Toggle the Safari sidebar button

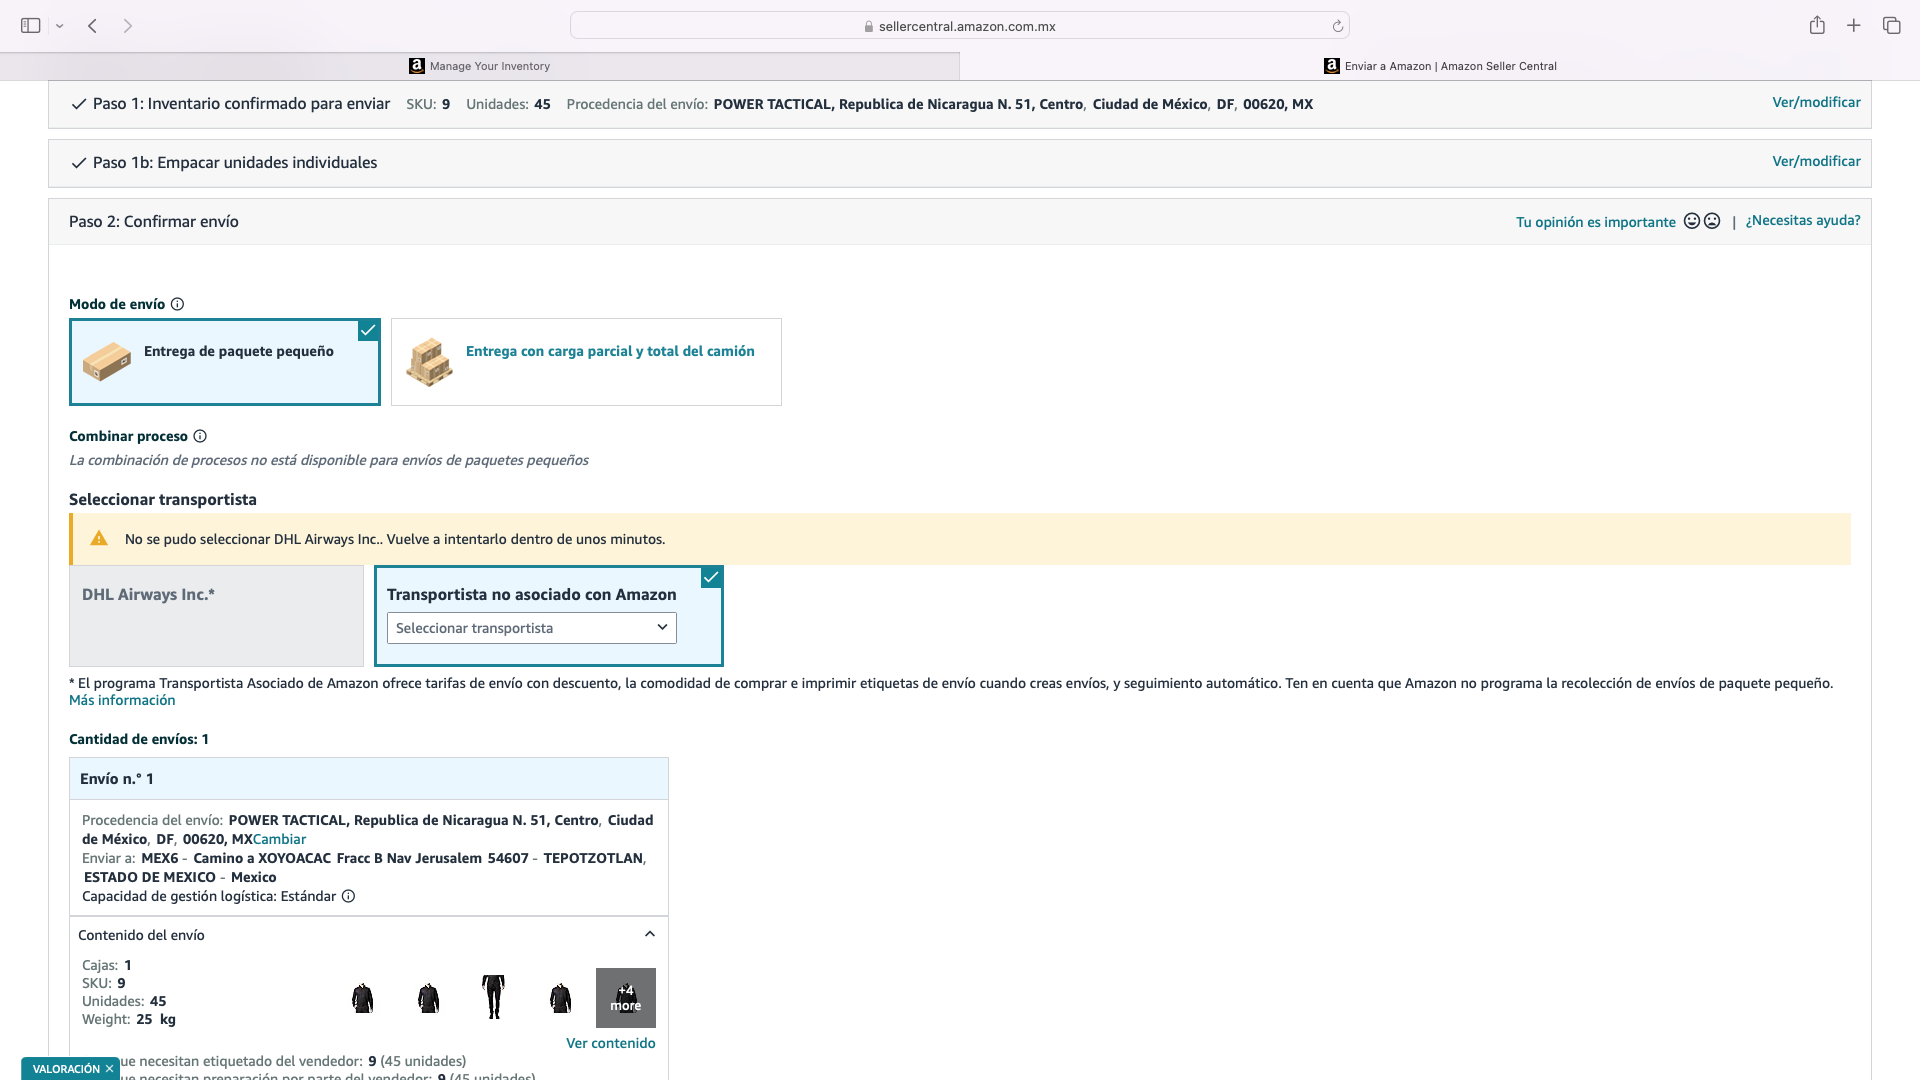30,26
